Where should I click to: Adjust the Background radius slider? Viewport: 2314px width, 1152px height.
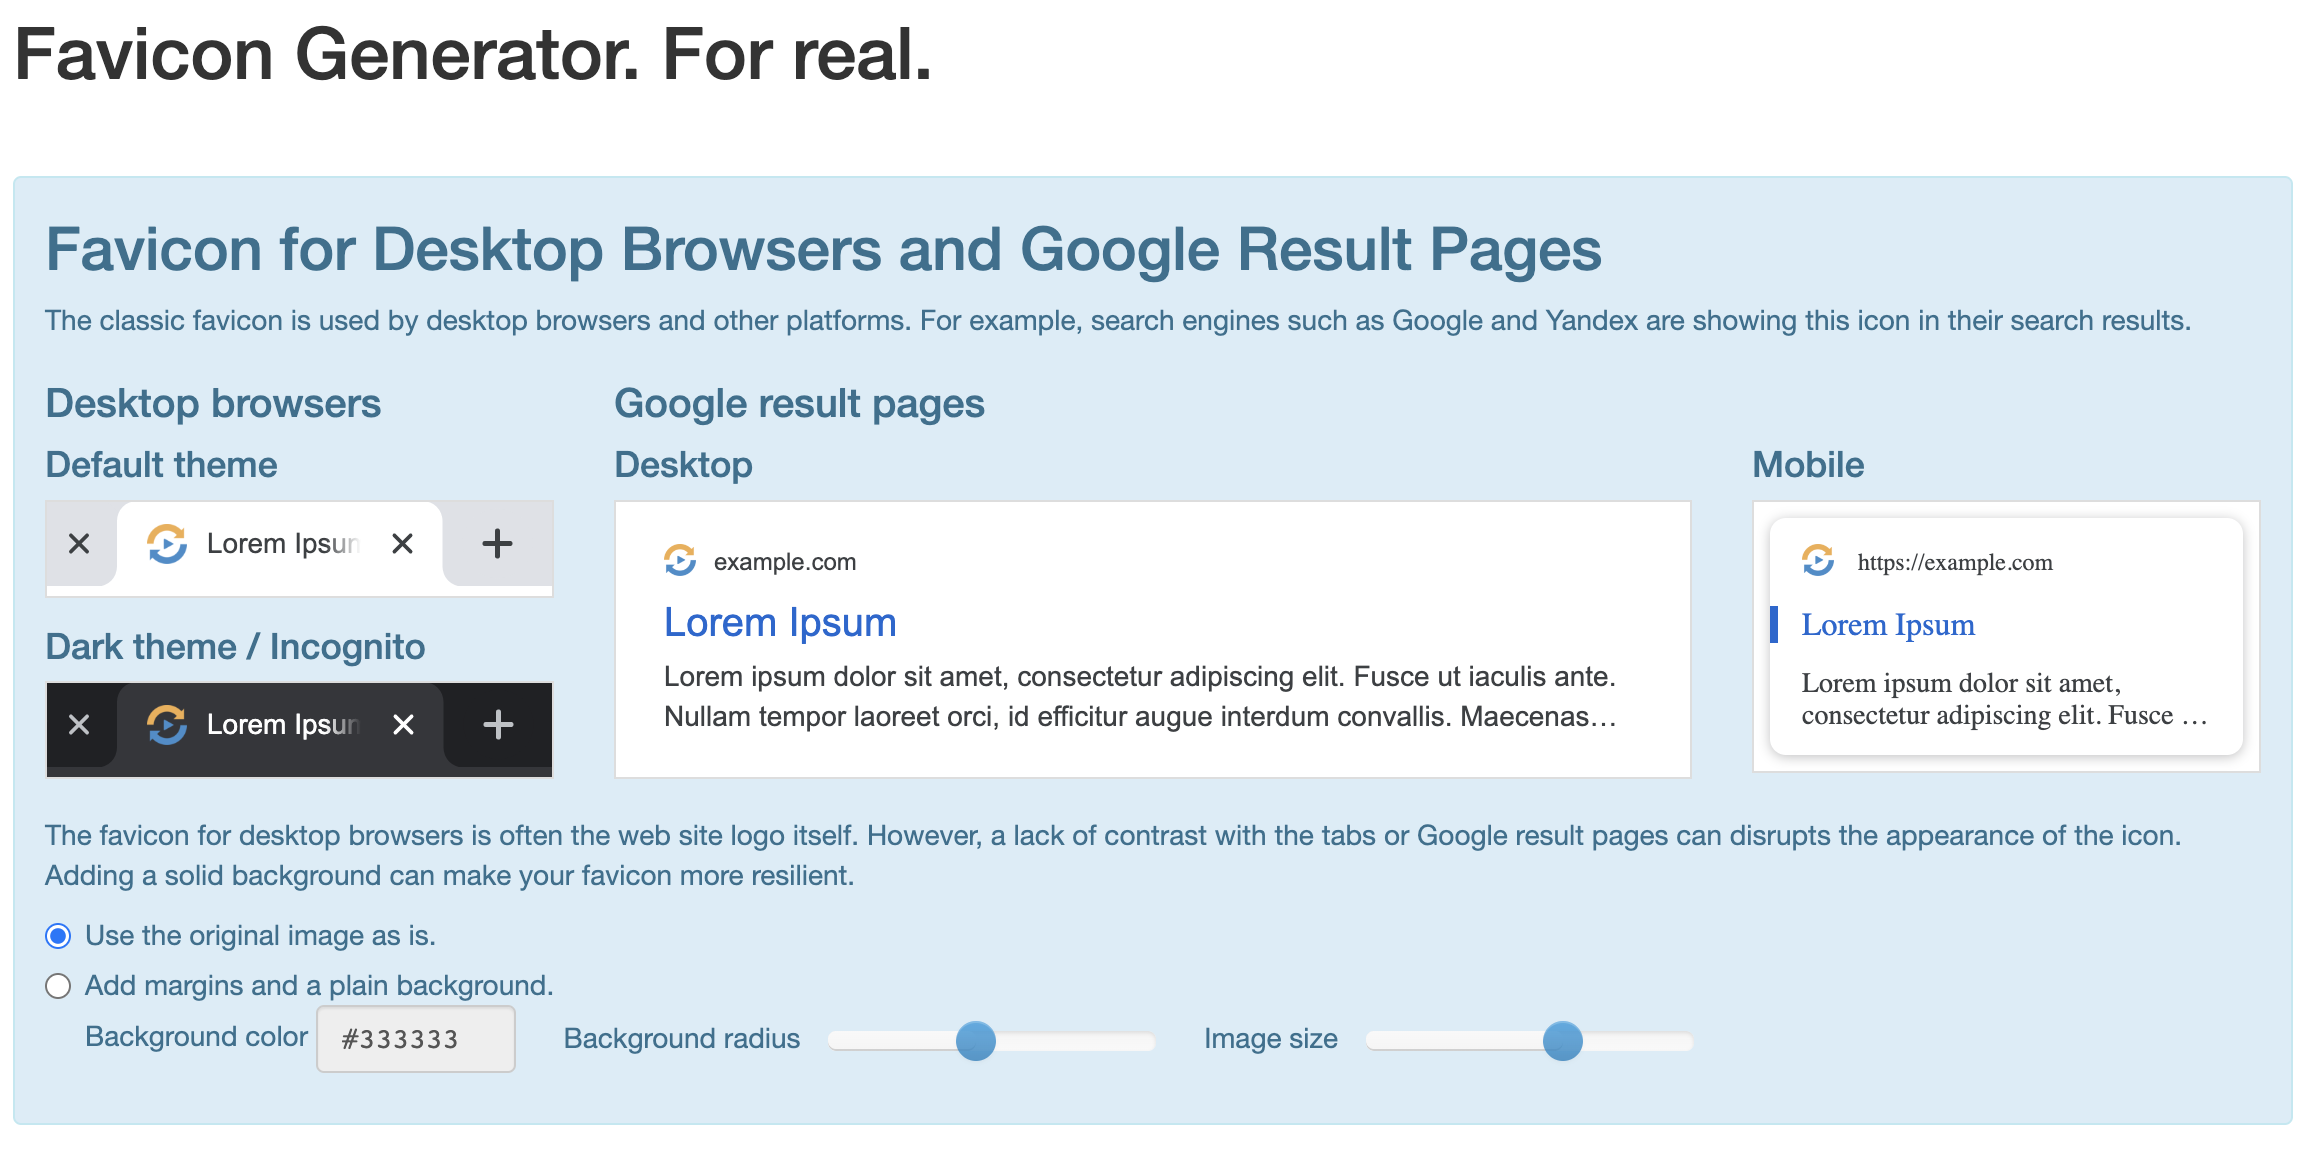[975, 1040]
